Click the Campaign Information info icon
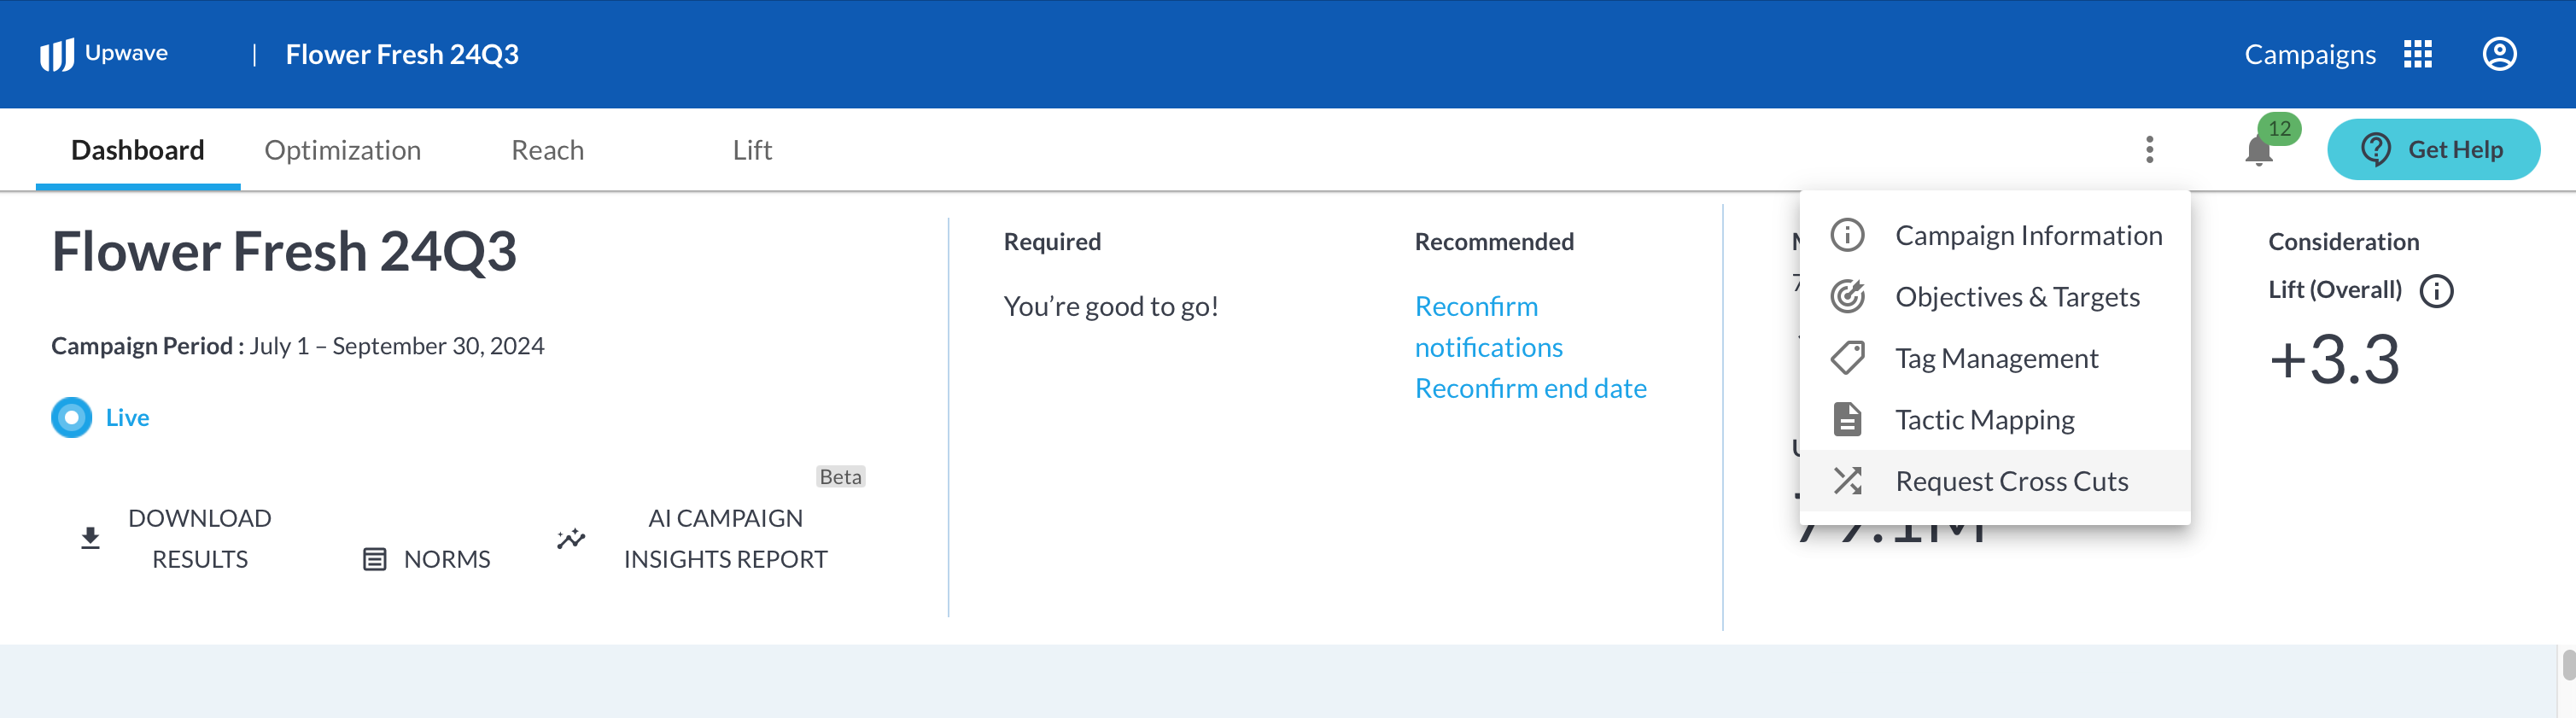 pyautogui.click(x=1847, y=236)
